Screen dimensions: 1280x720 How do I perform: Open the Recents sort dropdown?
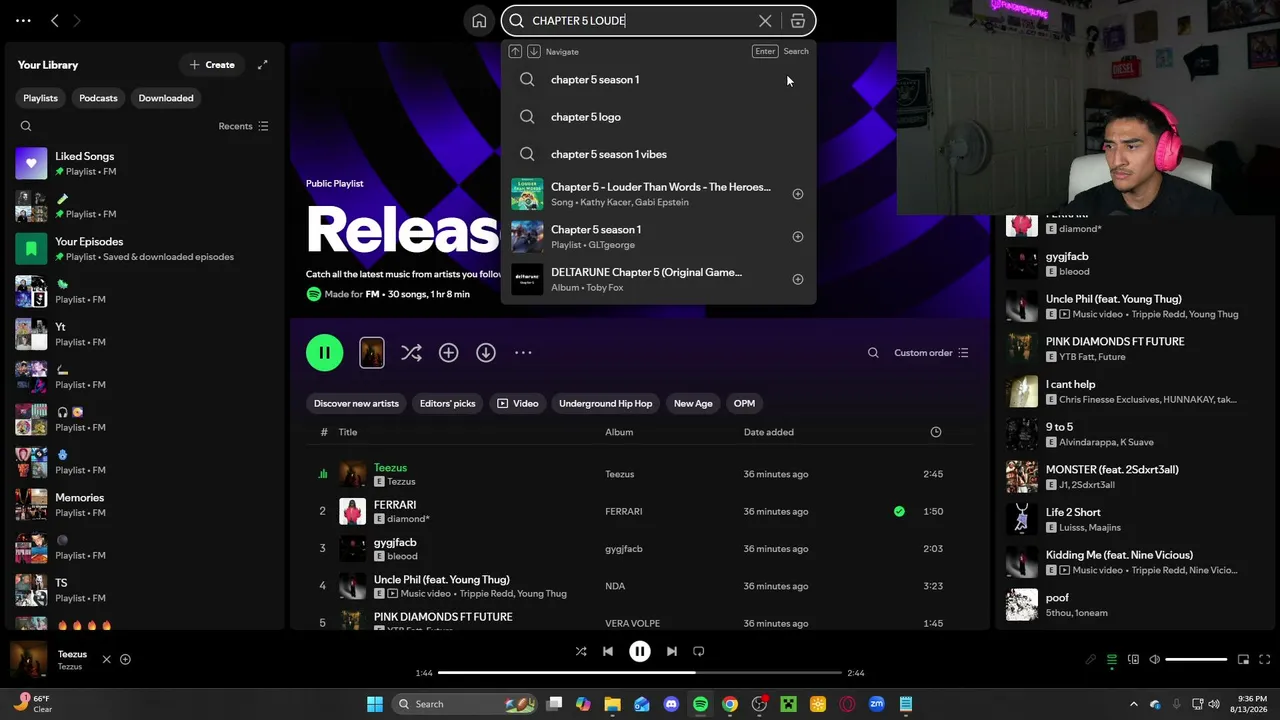(243, 126)
